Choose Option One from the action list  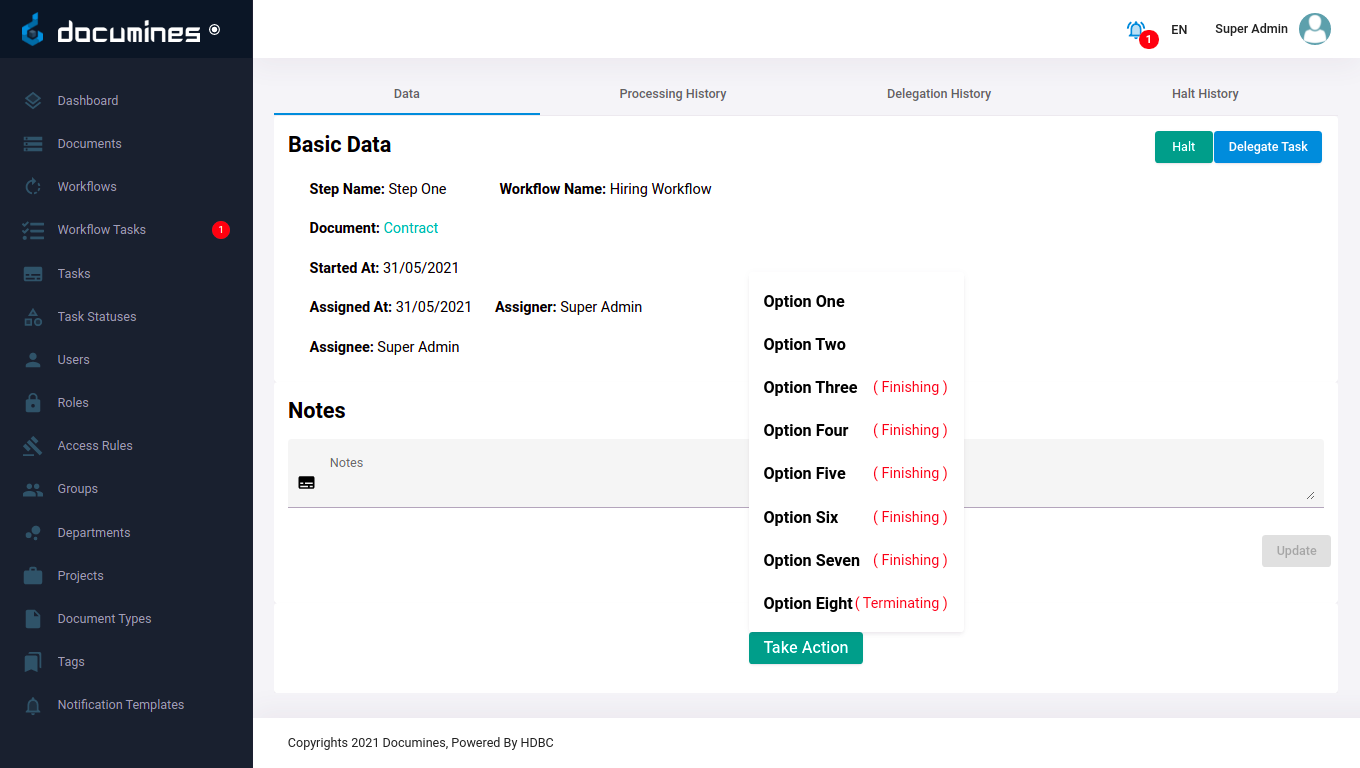[x=804, y=302]
